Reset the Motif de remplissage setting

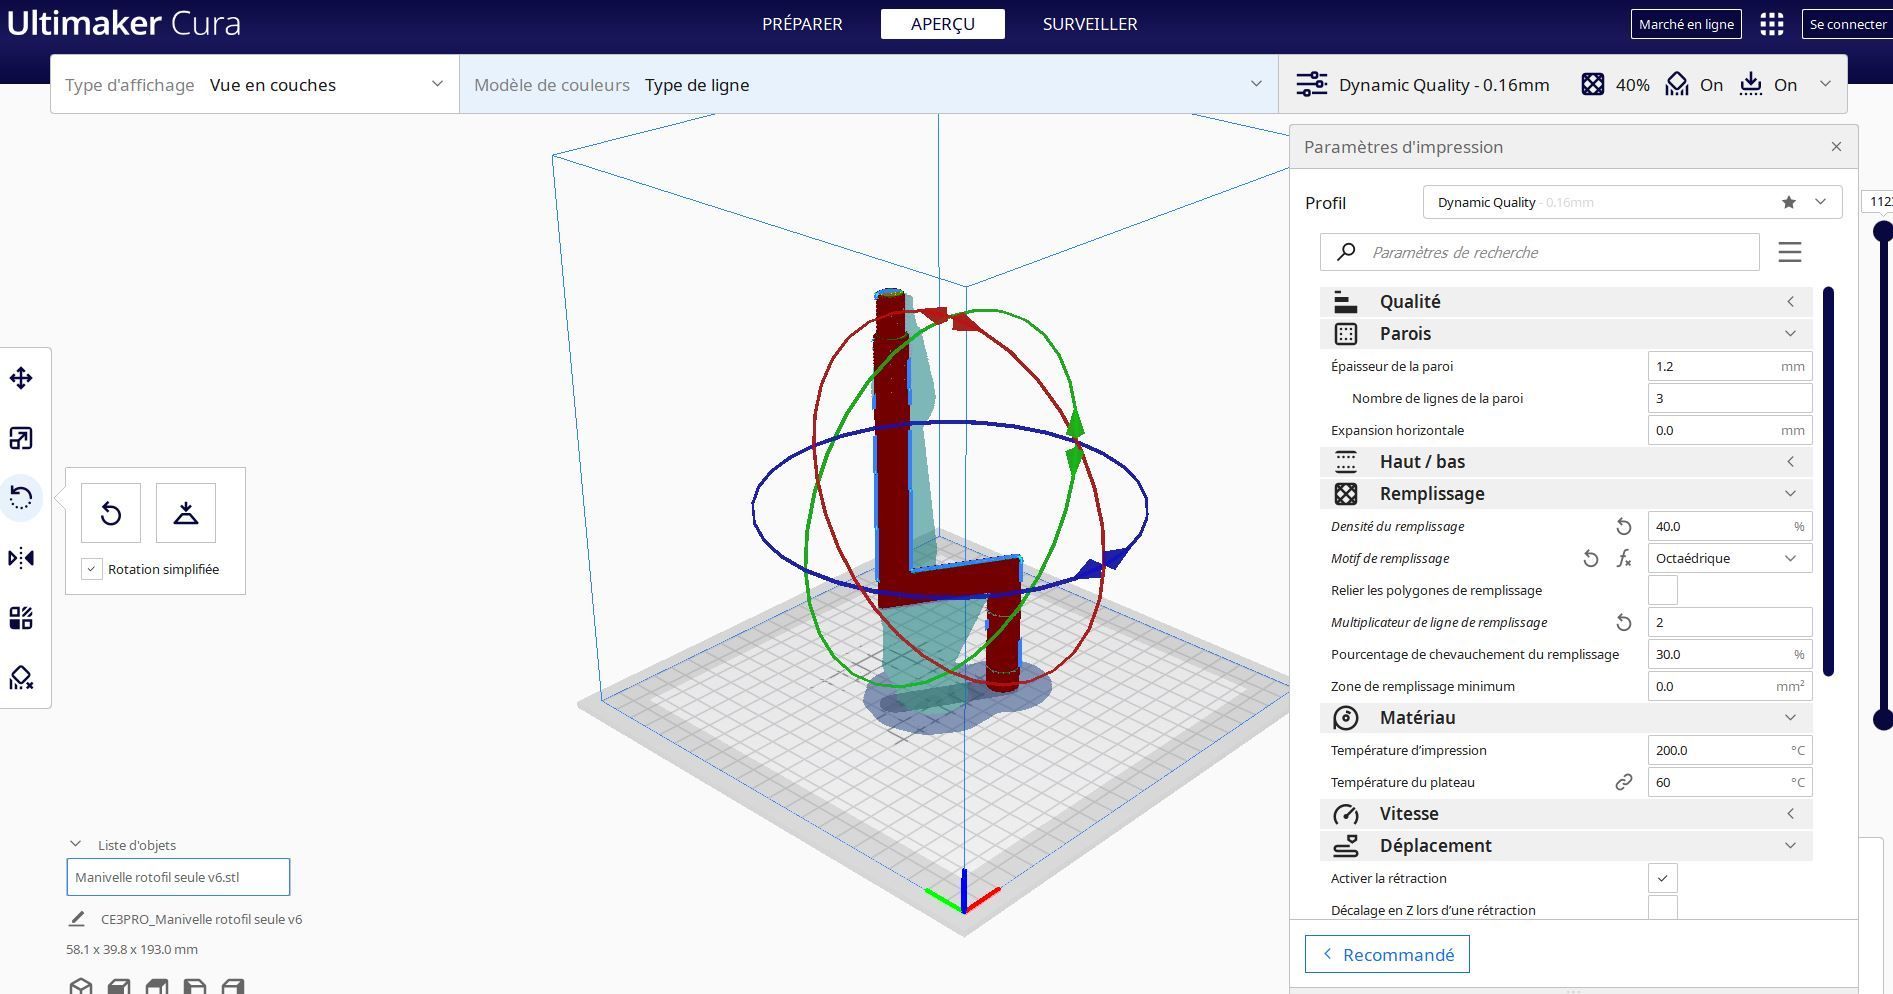[1591, 558]
